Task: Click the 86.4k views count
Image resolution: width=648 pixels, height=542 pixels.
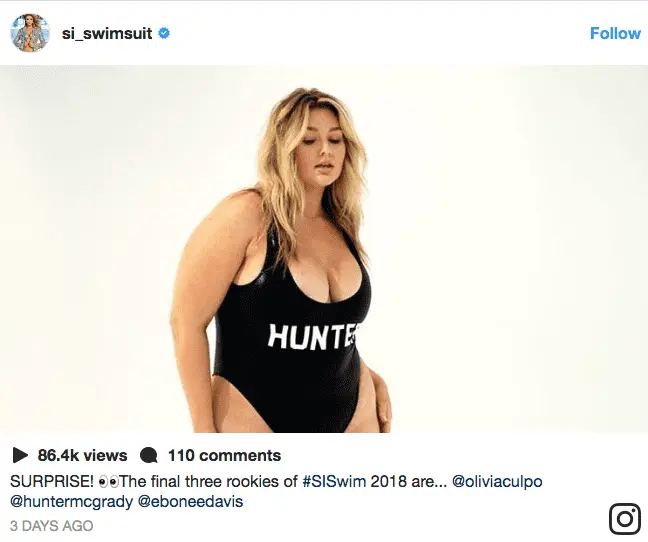Action: click(x=83, y=456)
